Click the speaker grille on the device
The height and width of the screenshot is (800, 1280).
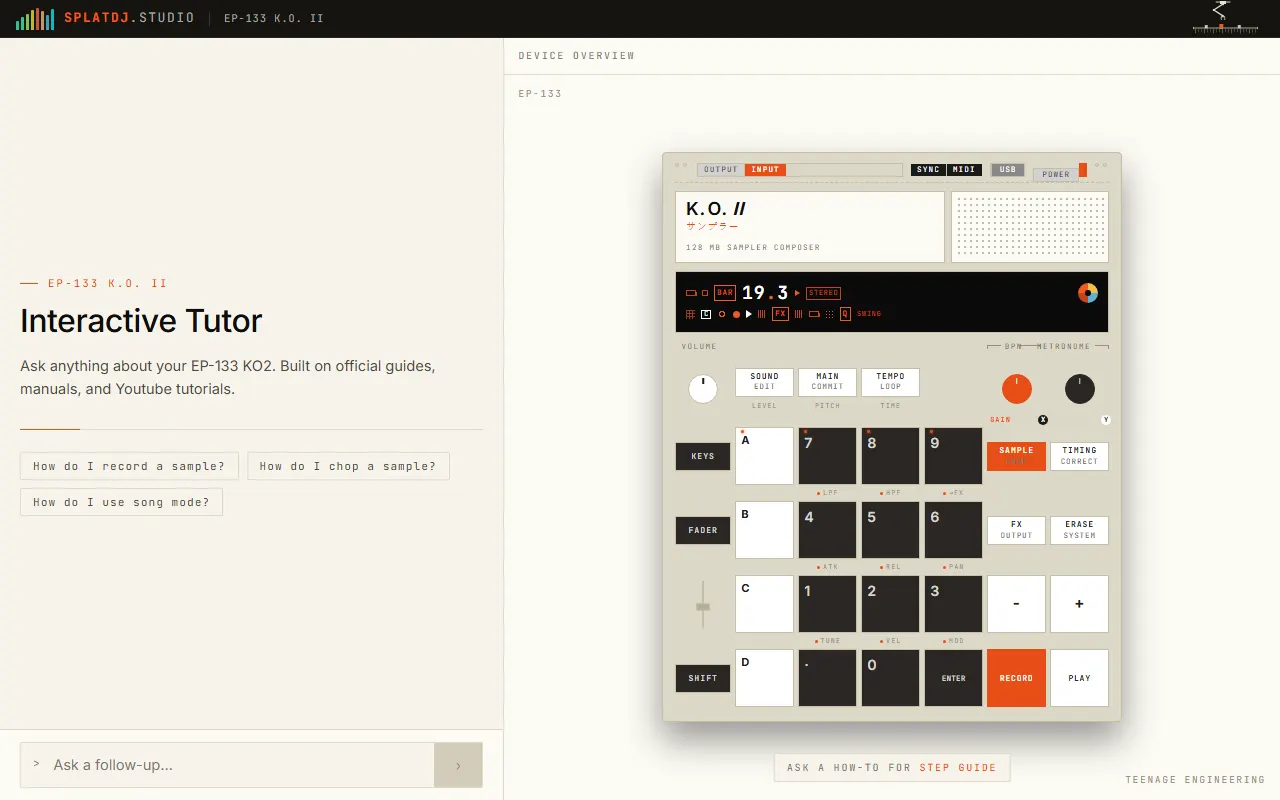coord(1030,227)
